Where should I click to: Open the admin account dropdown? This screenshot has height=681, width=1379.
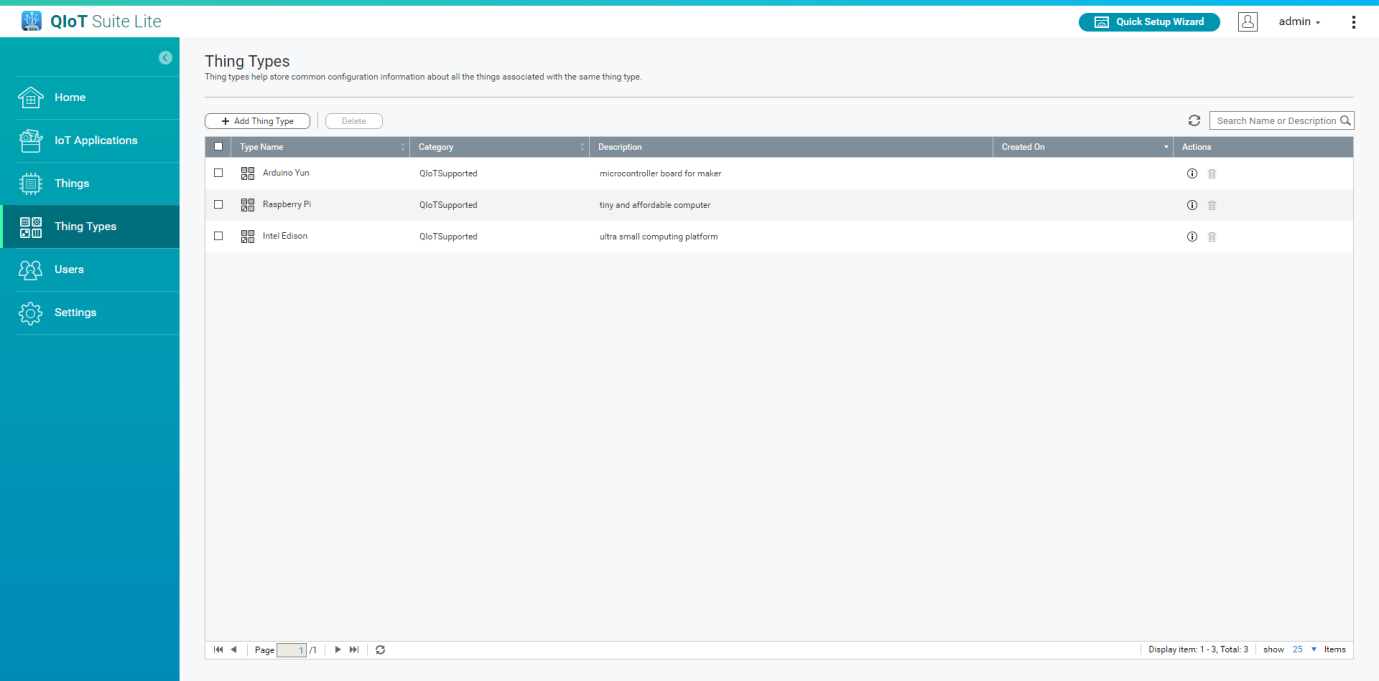click(1299, 22)
